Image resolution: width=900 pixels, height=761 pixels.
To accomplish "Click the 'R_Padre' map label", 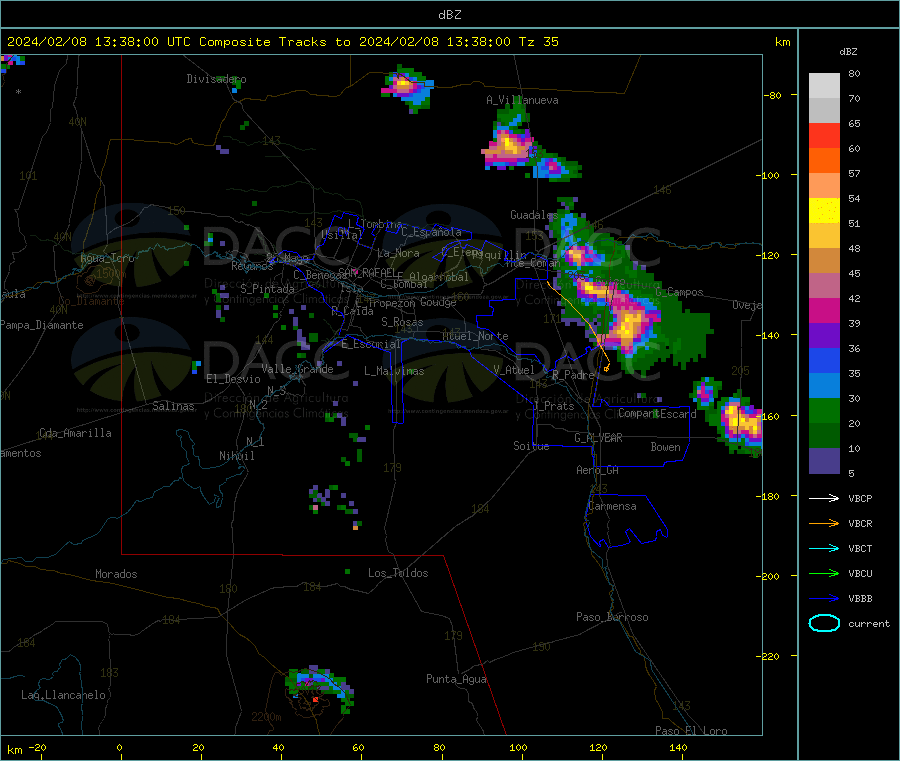I will (x=573, y=375).
